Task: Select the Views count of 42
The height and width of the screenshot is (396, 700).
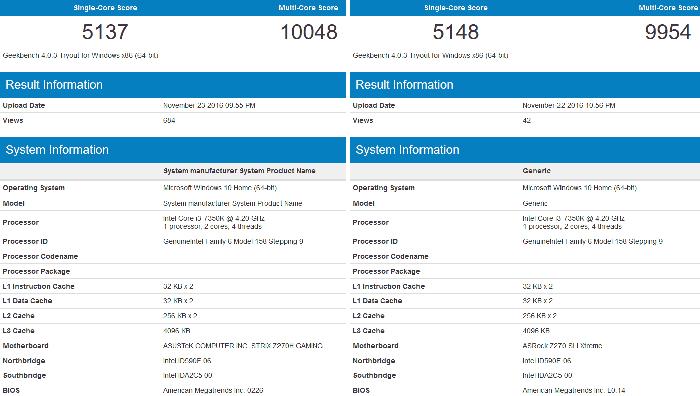Action: pyautogui.click(x=526, y=121)
